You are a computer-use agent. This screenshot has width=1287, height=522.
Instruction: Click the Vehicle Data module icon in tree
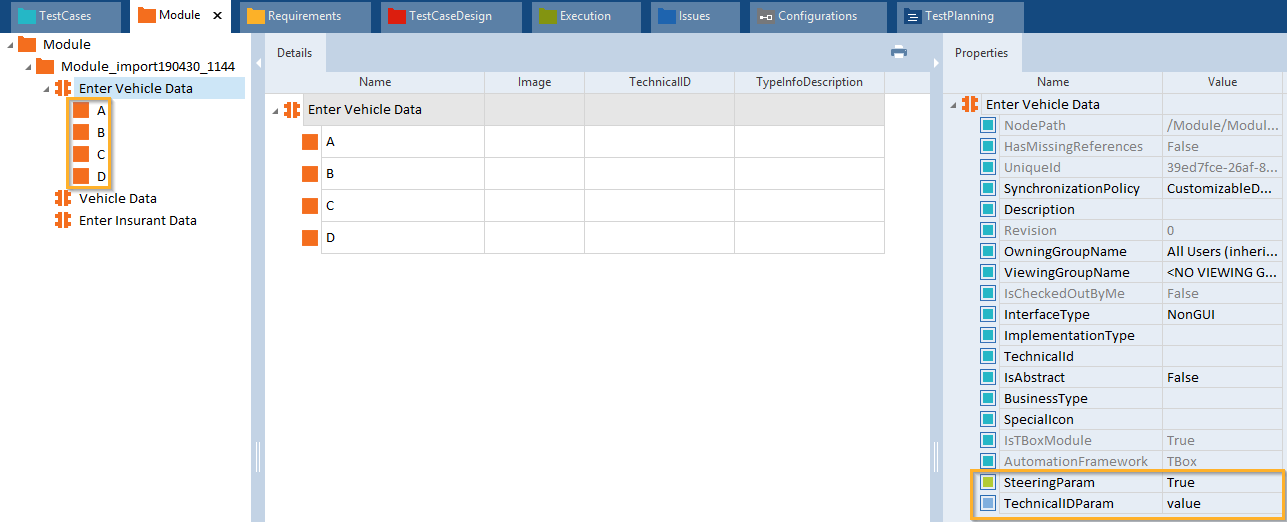(64, 198)
